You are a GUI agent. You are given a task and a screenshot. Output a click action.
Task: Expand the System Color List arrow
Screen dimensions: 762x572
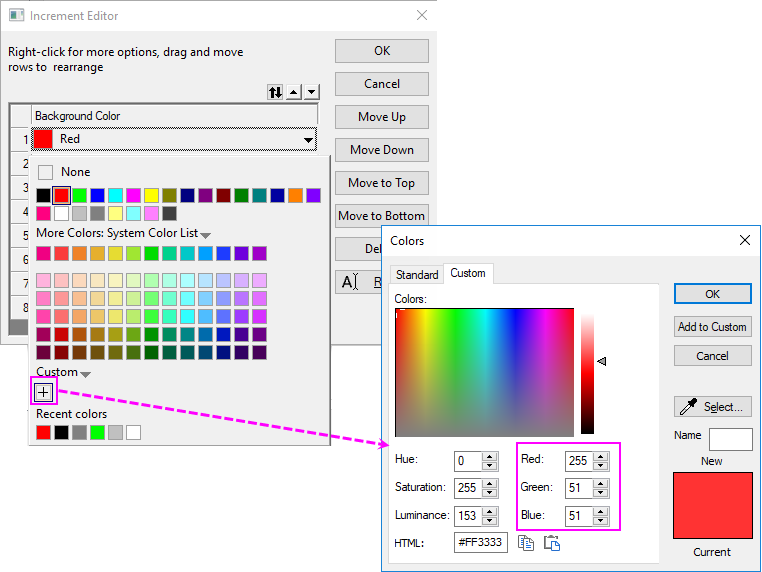click(205, 235)
